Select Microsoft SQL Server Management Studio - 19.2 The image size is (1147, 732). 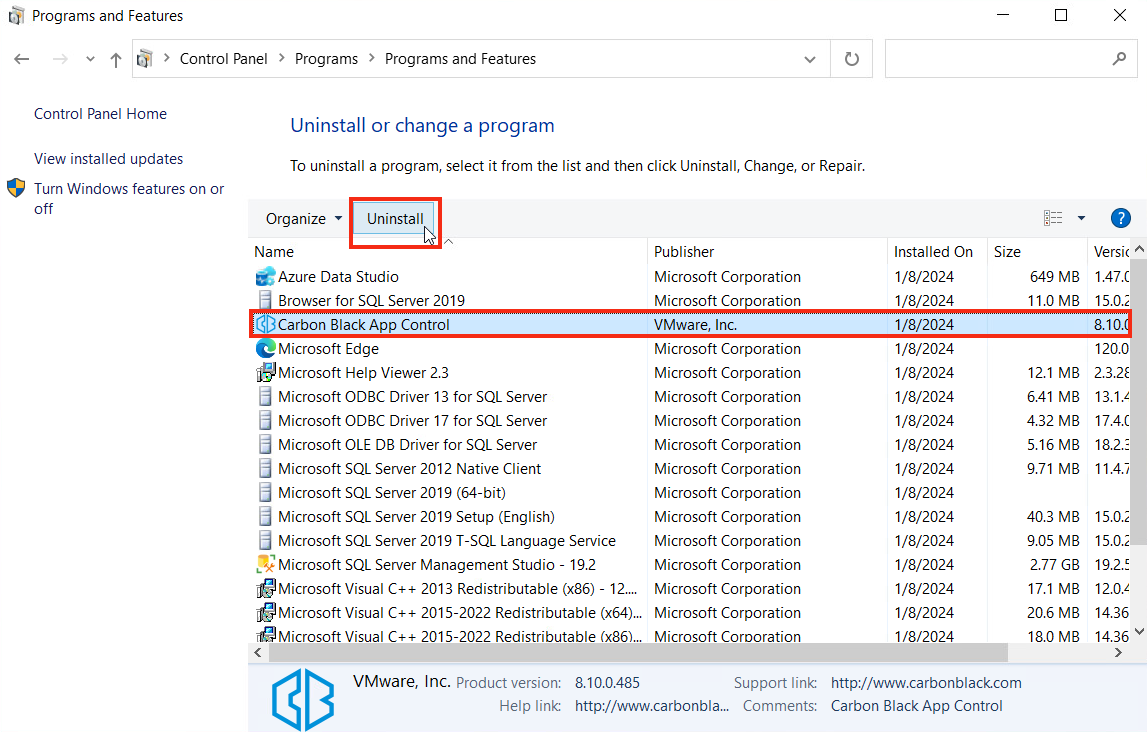point(437,565)
